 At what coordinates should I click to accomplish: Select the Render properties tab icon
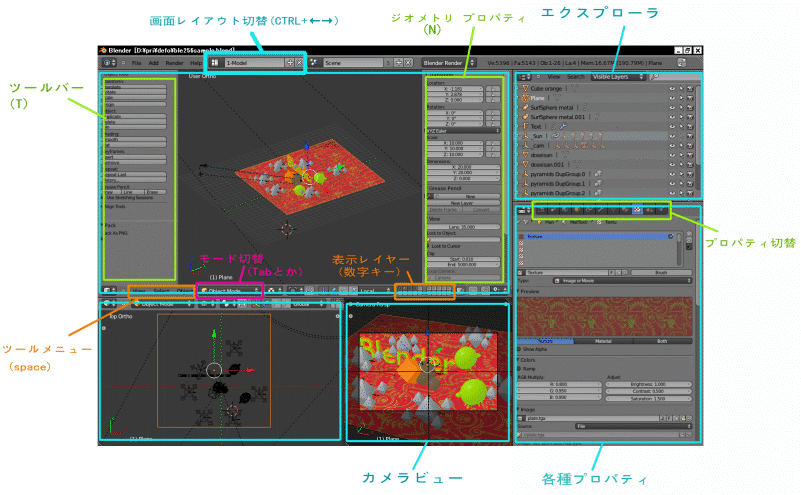click(540, 210)
